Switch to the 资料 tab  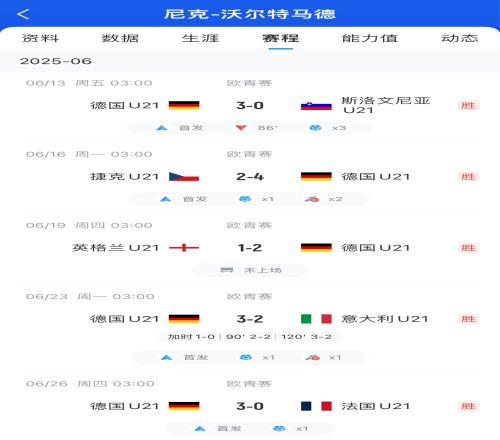40,38
